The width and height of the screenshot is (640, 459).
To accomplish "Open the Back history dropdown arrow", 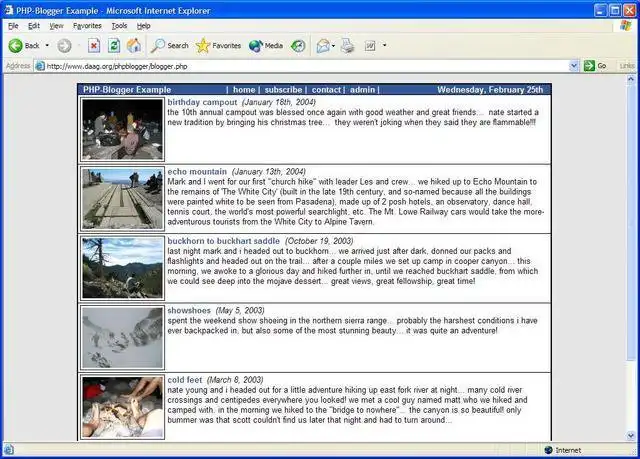I will click(47, 45).
